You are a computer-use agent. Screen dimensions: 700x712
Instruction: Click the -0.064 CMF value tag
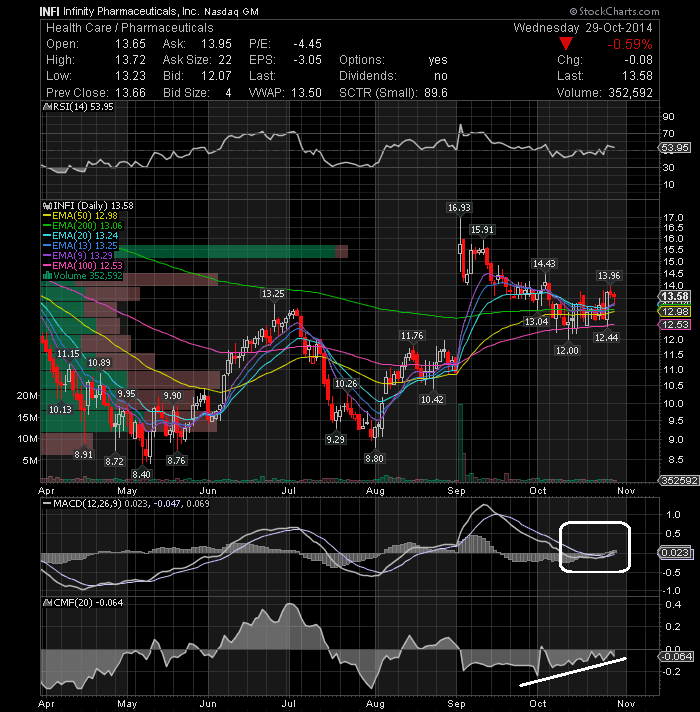(675, 656)
